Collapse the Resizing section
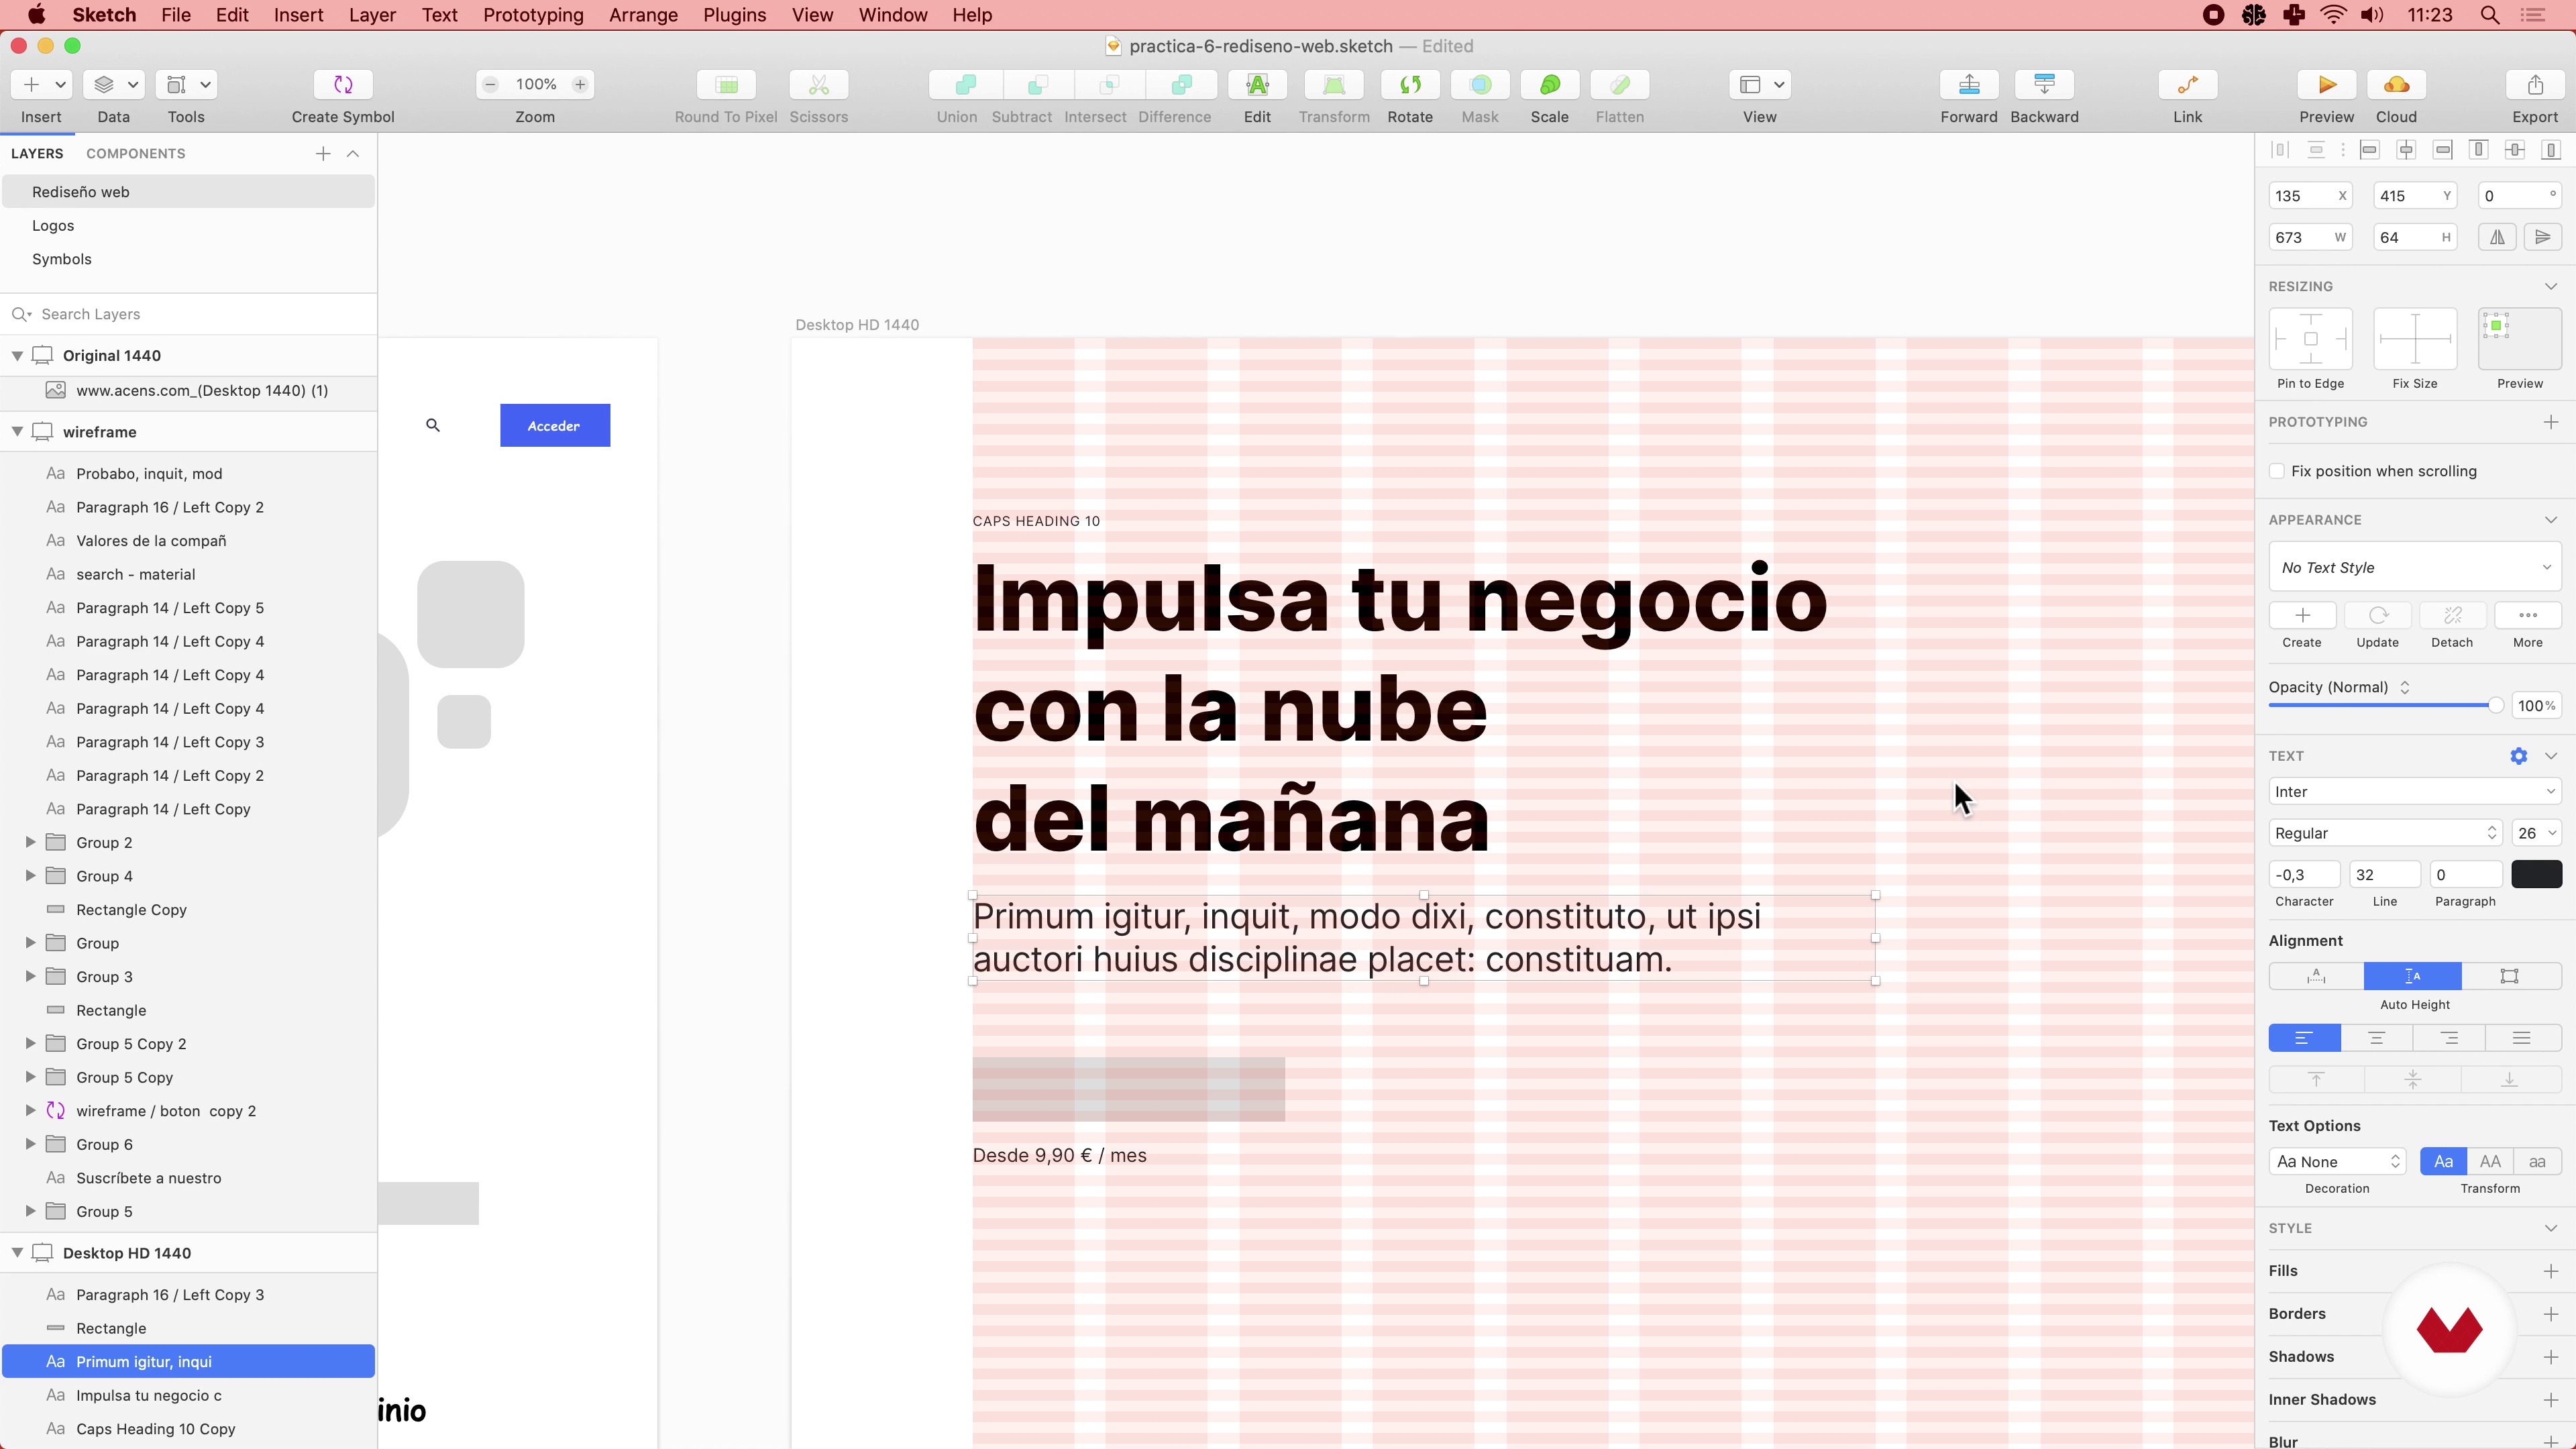The width and height of the screenshot is (2576, 1449). [2550, 286]
